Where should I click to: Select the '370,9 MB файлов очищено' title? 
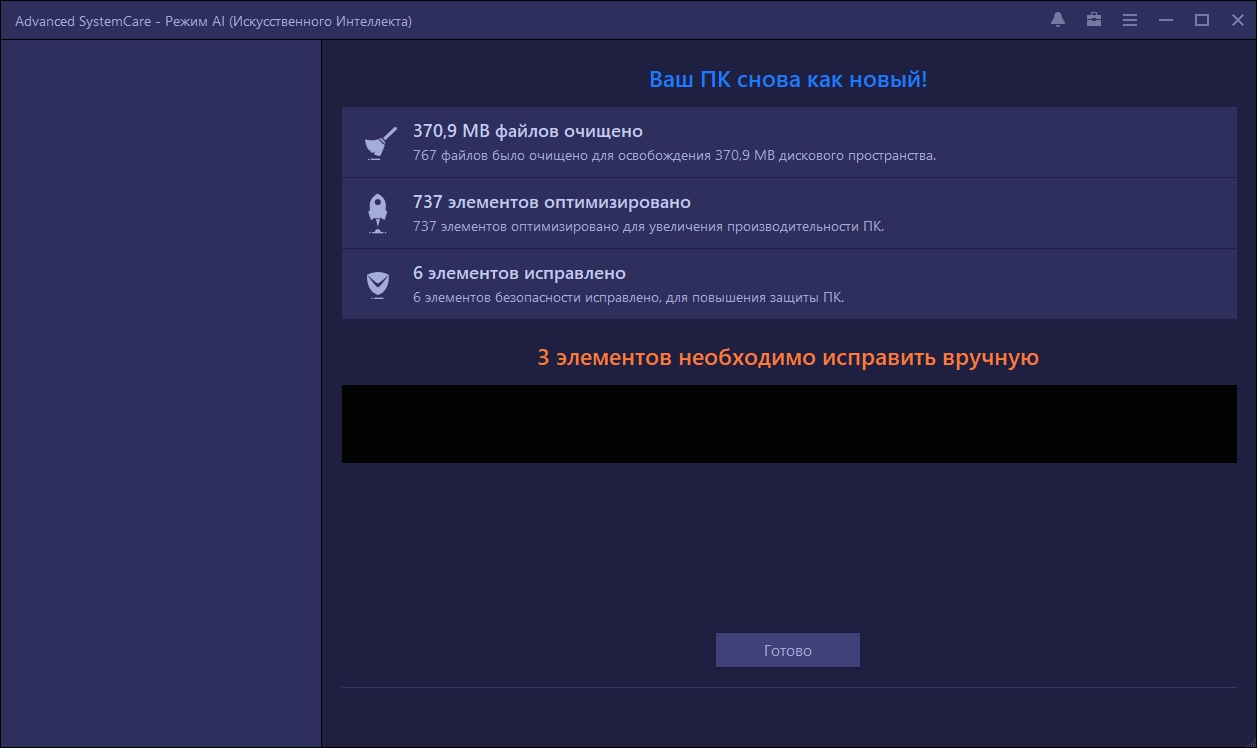[527, 131]
